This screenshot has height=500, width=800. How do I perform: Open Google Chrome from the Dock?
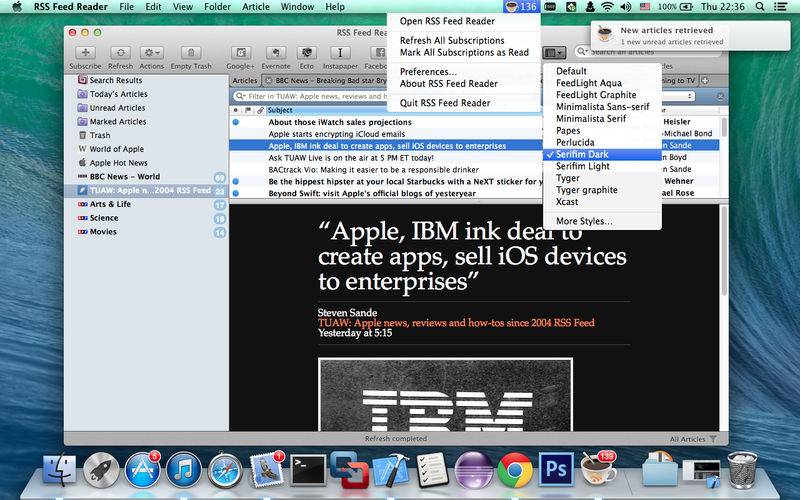[515, 469]
